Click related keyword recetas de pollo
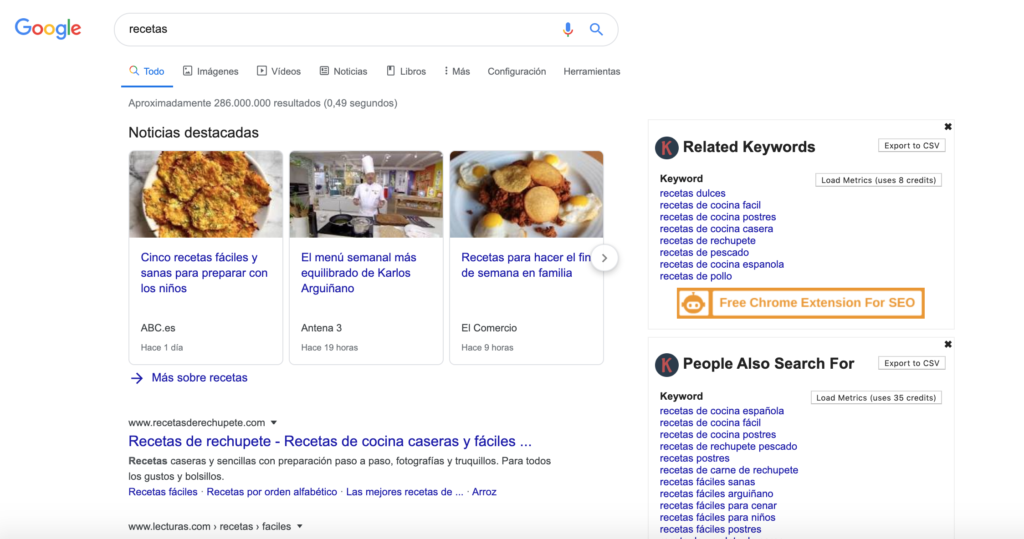The image size is (1024, 539). tap(696, 276)
